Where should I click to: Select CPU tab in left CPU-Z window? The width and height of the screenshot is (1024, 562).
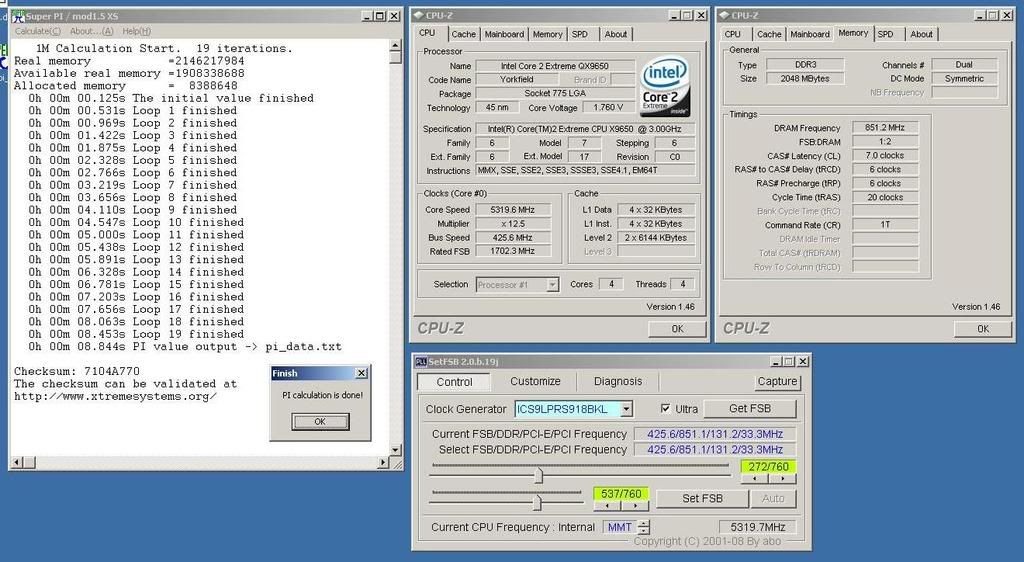427,33
